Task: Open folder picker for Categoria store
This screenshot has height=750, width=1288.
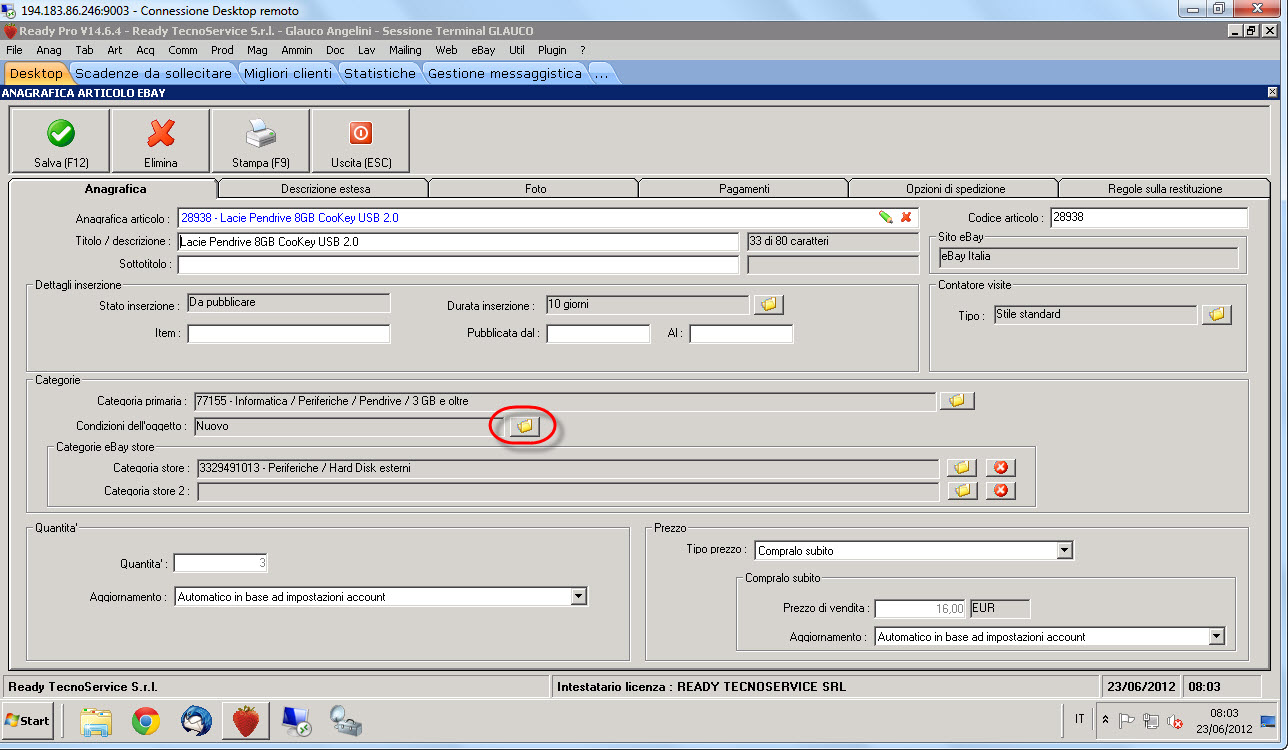Action: tap(961, 468)
